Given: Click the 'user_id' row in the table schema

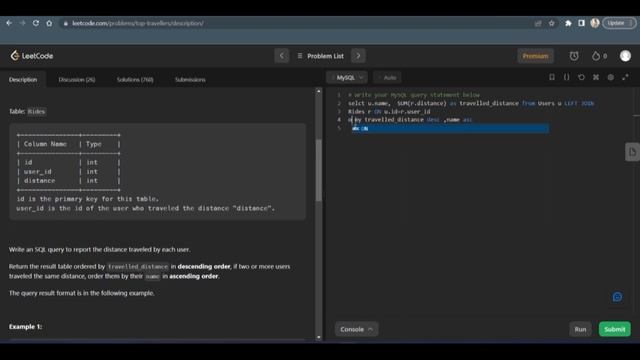Looking at the screenshot, I should (69, 171).
